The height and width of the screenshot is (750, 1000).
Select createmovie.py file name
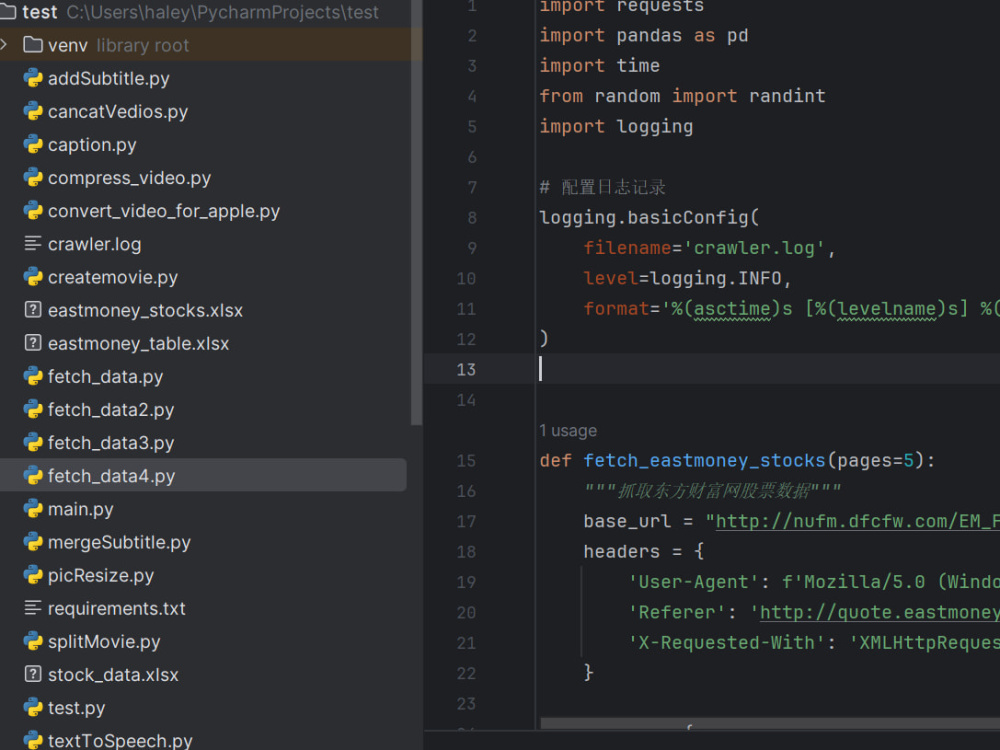[x=113, y=277]
